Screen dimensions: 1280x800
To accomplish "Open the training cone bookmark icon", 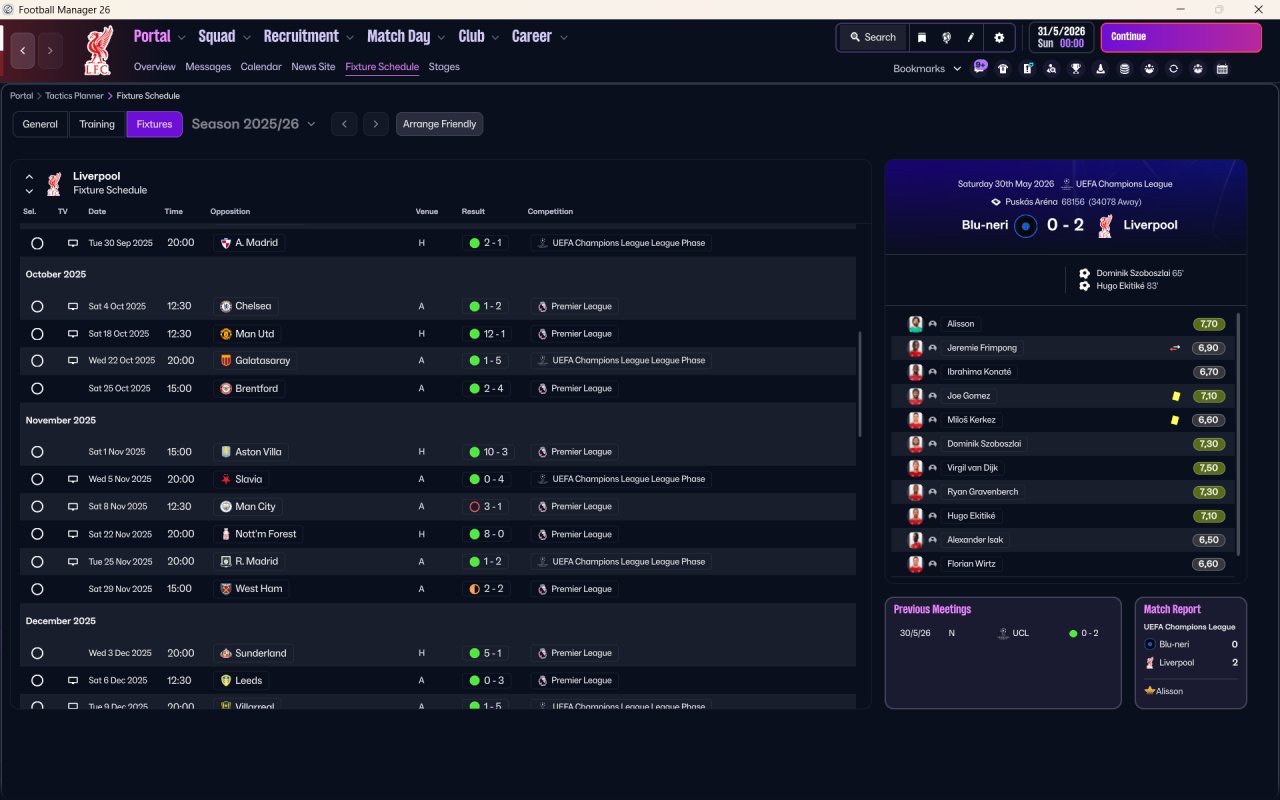I will [1100, 69].
